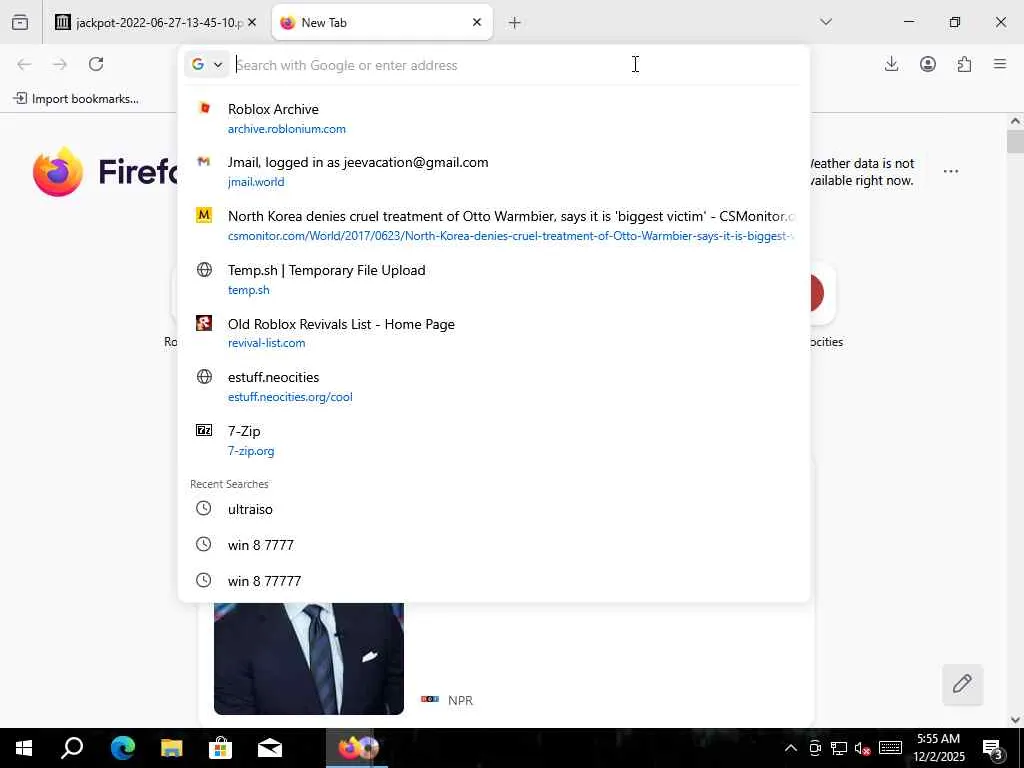This screenshot has height=768, width=1024.
Task: Close the New Tab tab
Action: pyautogui.click(x=477, y=22)
